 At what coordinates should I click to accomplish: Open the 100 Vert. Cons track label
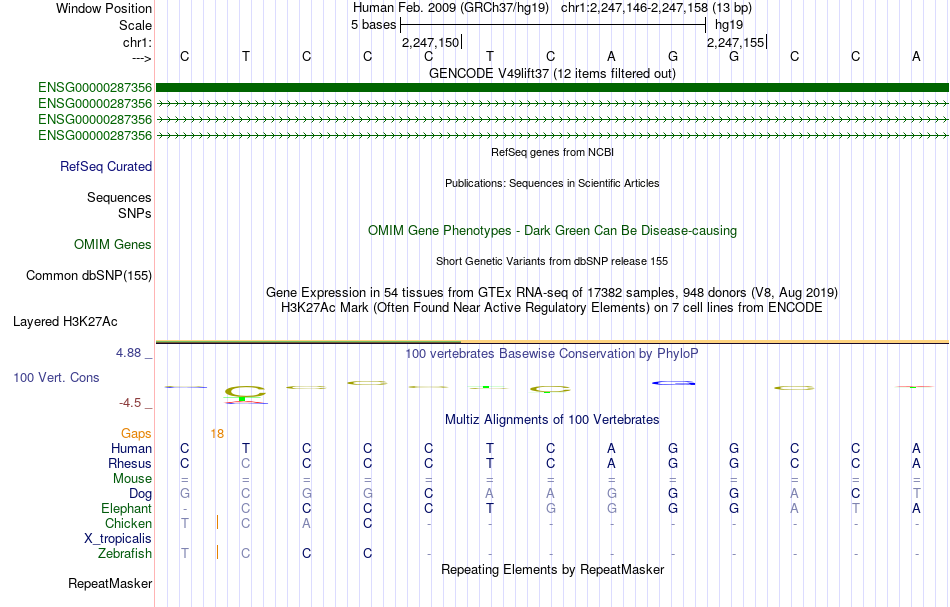(x=56, y=377)
